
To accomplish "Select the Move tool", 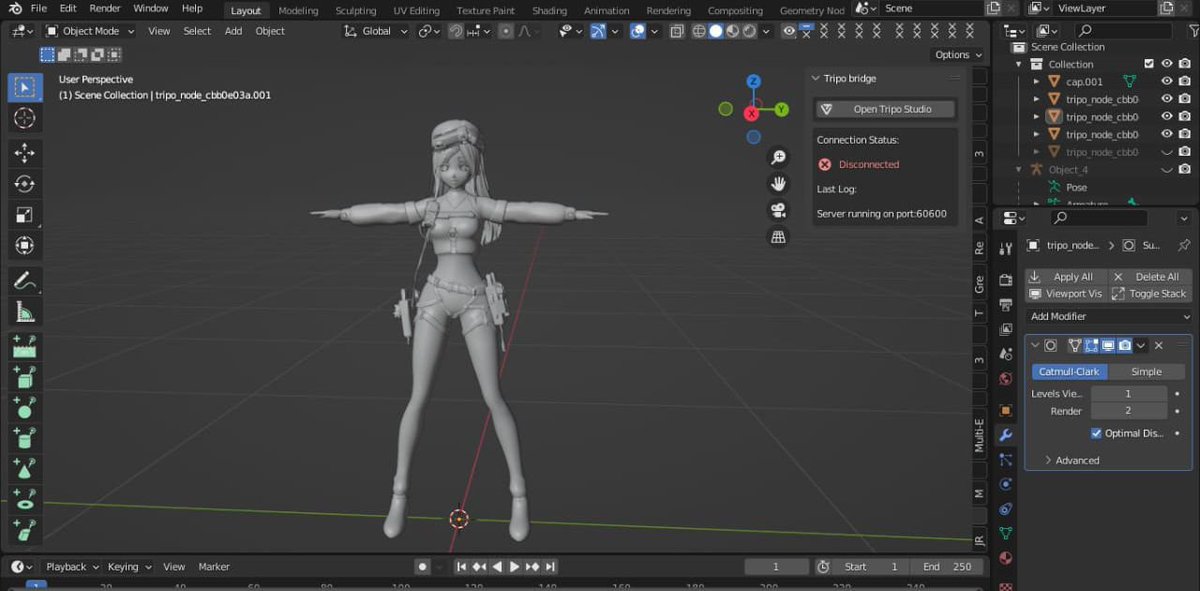I will click(25, 153).
